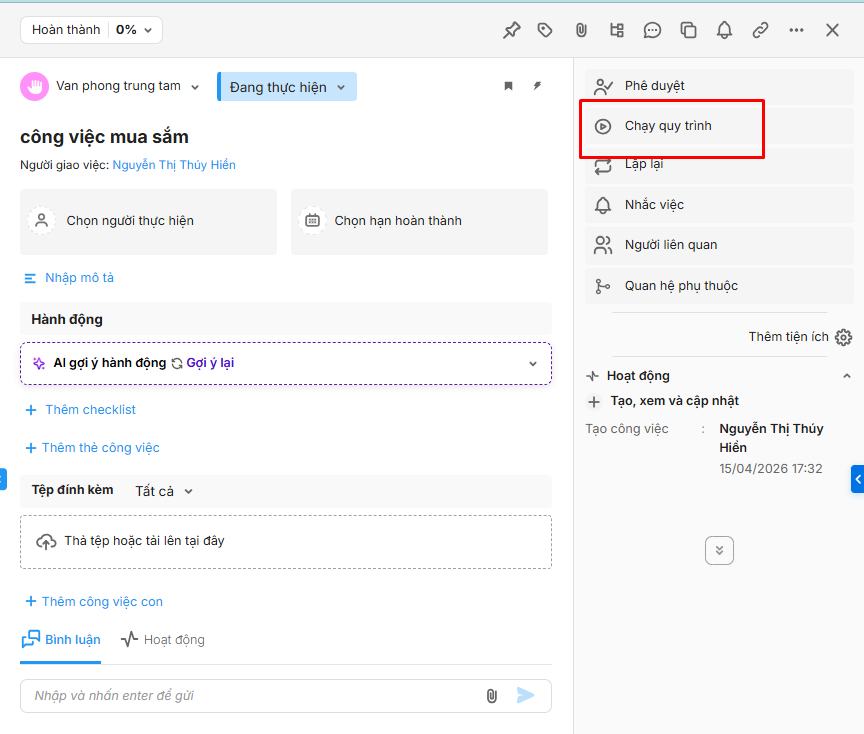Select the Bình luận tab

point(61,640)
